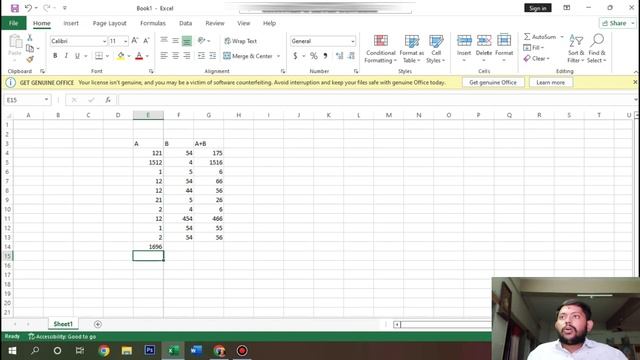Image resolution: width=640 pixels, height=360 pixels.
Task: Open the File tab
Action: tap(13, 23)
